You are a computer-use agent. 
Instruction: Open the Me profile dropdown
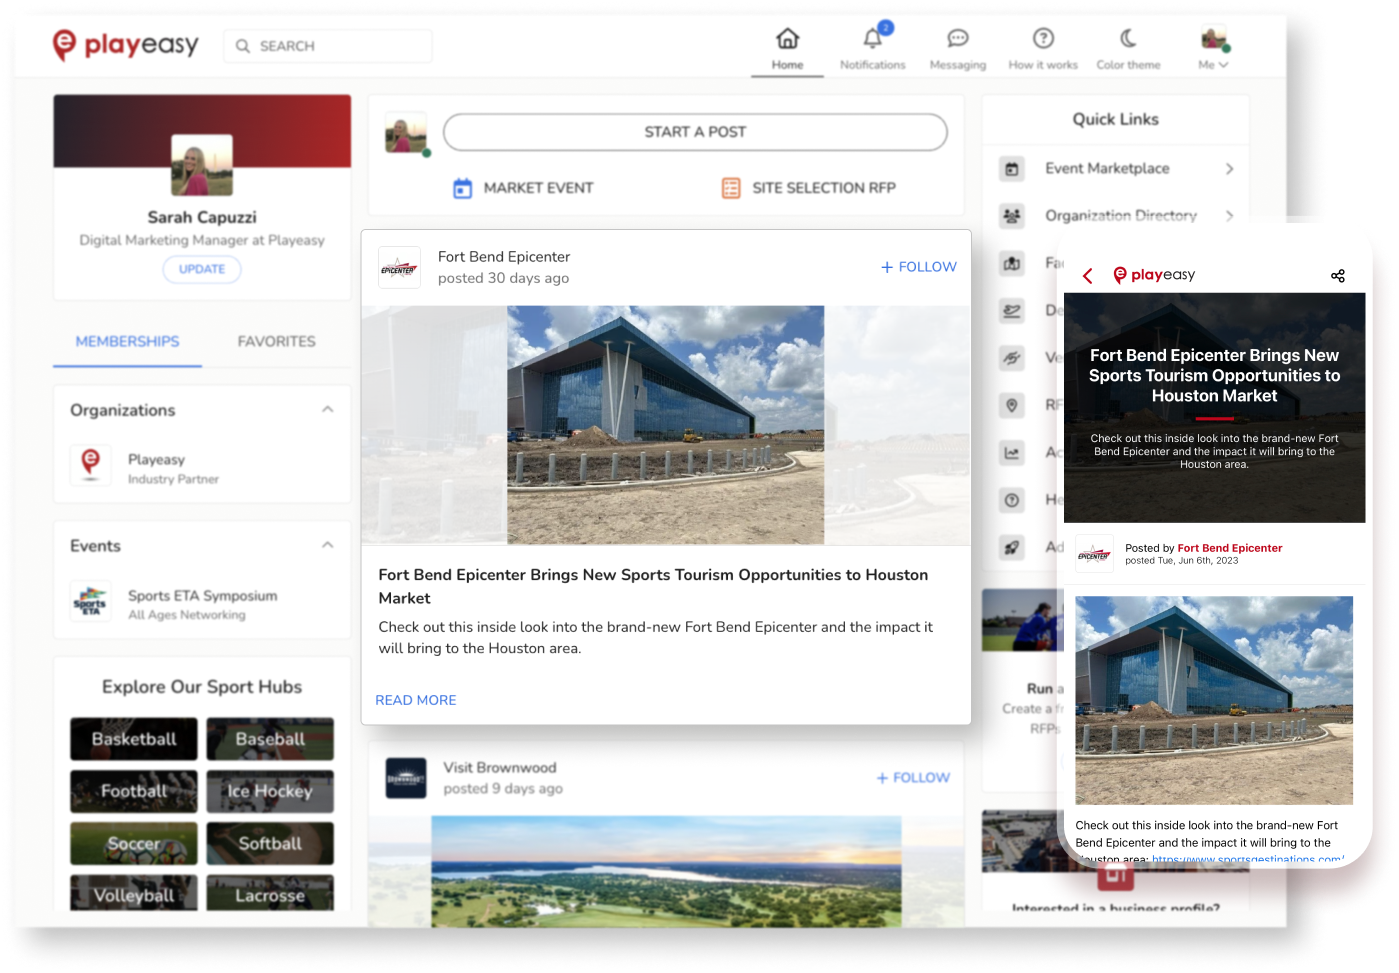(1214, 49)
